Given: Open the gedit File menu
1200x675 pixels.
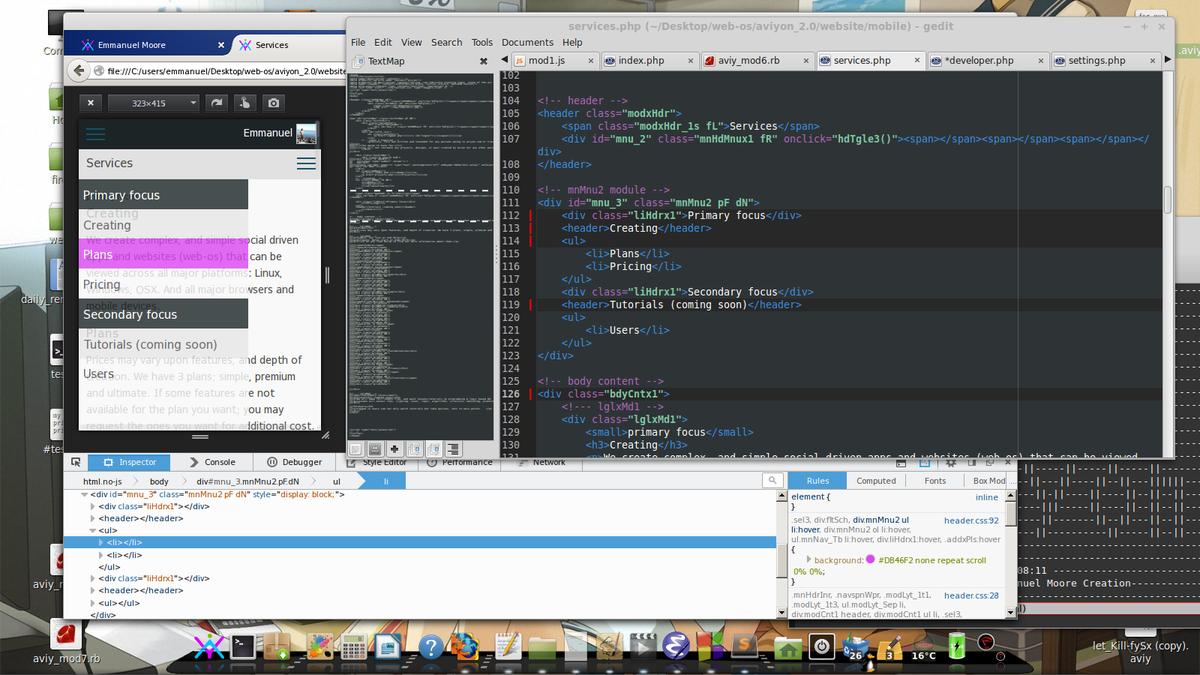Looking at the screenshot, I should pos(358,42).
